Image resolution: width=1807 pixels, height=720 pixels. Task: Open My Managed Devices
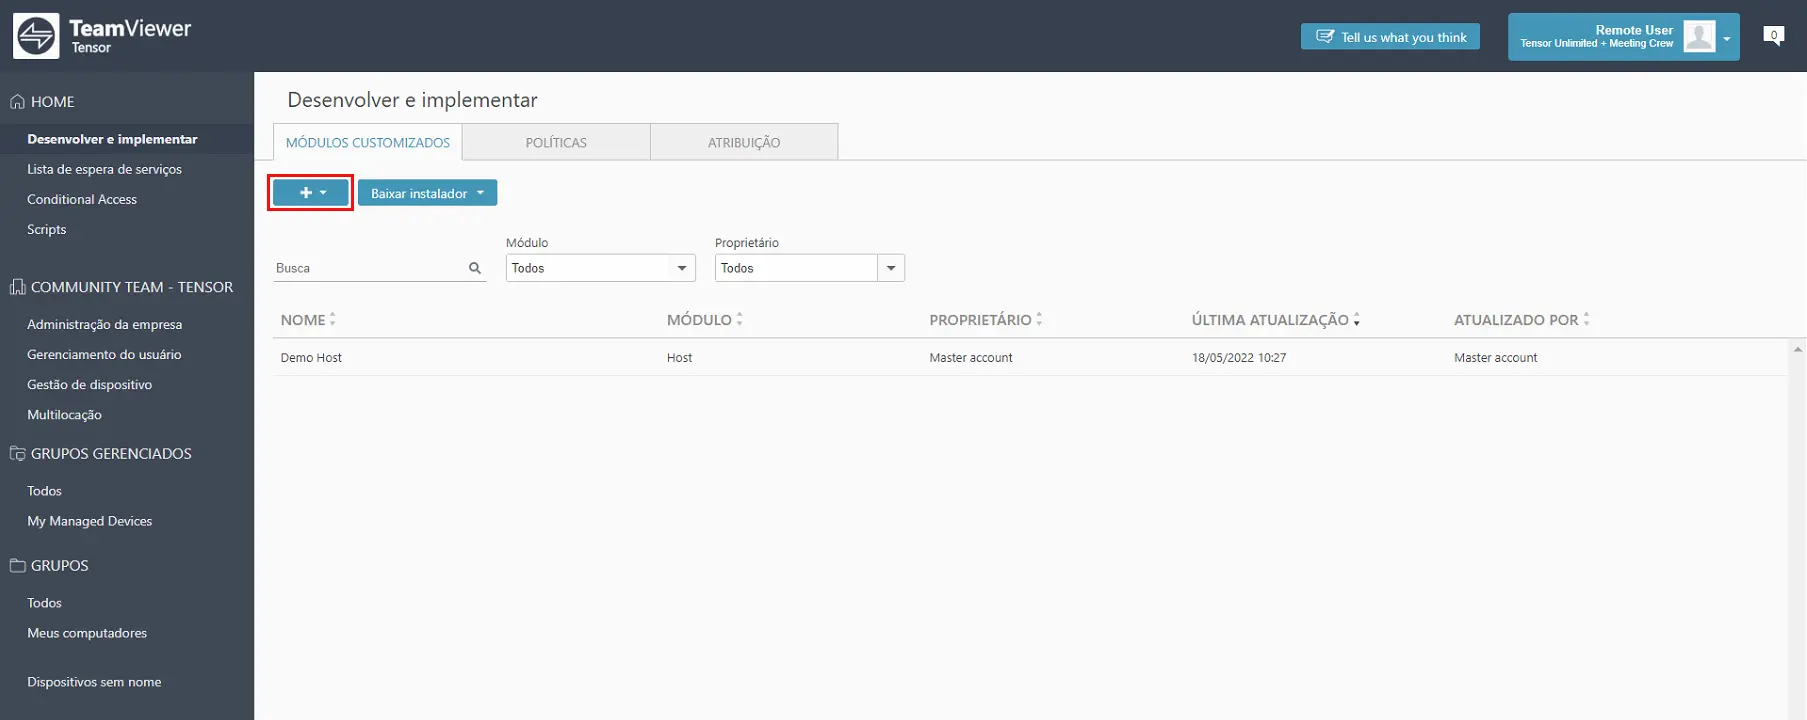pos(89,521)
